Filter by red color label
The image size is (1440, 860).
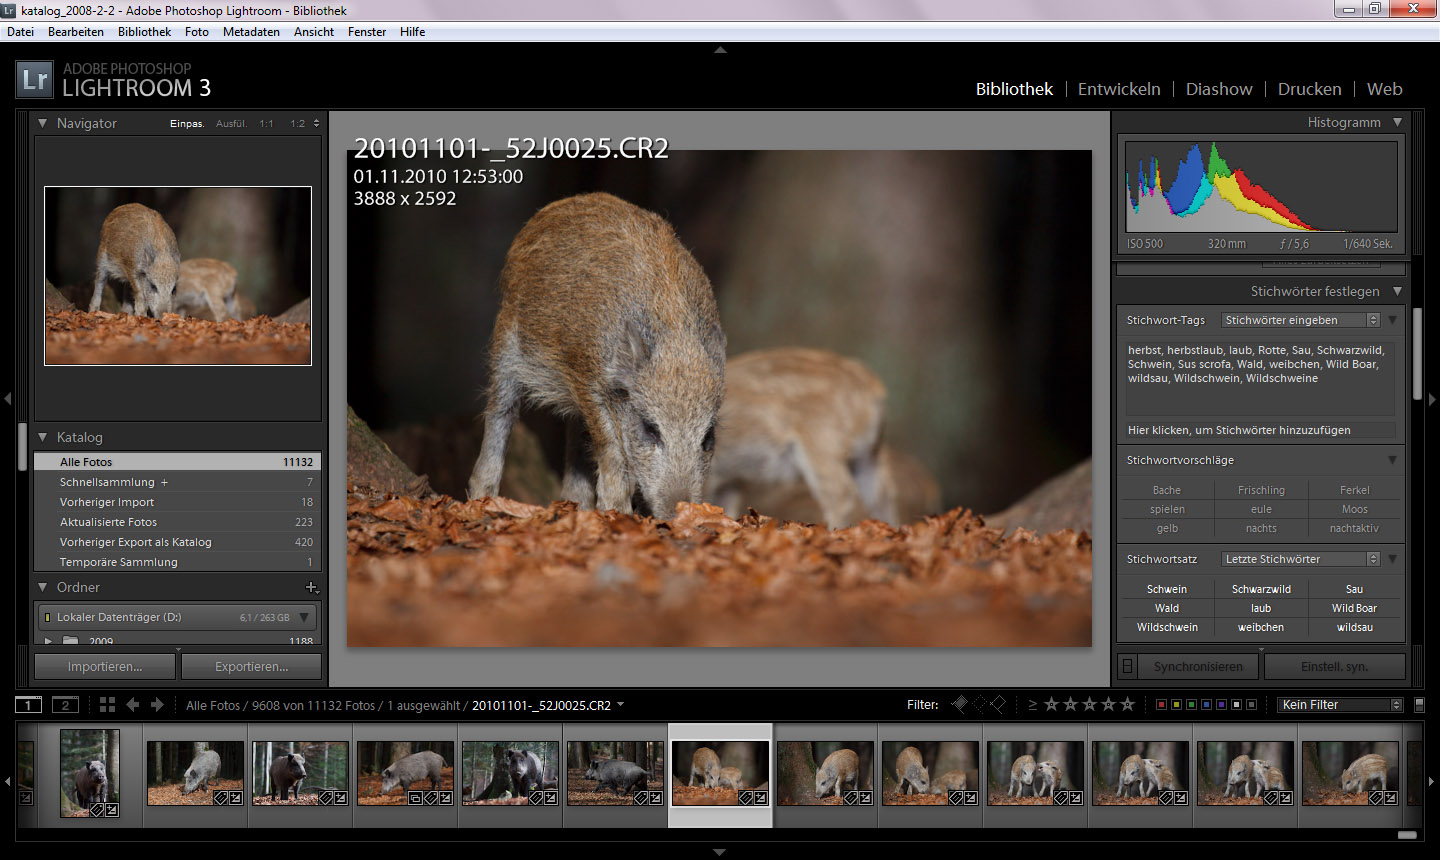pos(1161,705)
